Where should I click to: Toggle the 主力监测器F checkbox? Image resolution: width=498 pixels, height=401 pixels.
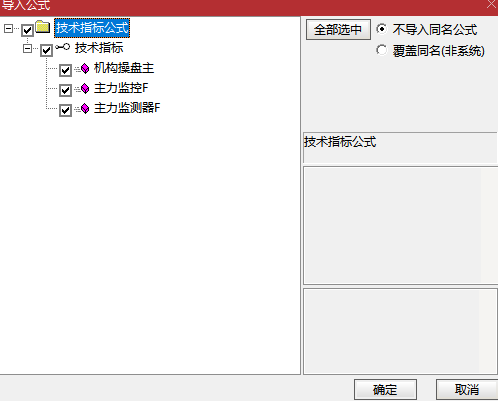click(x=65, y=110)
